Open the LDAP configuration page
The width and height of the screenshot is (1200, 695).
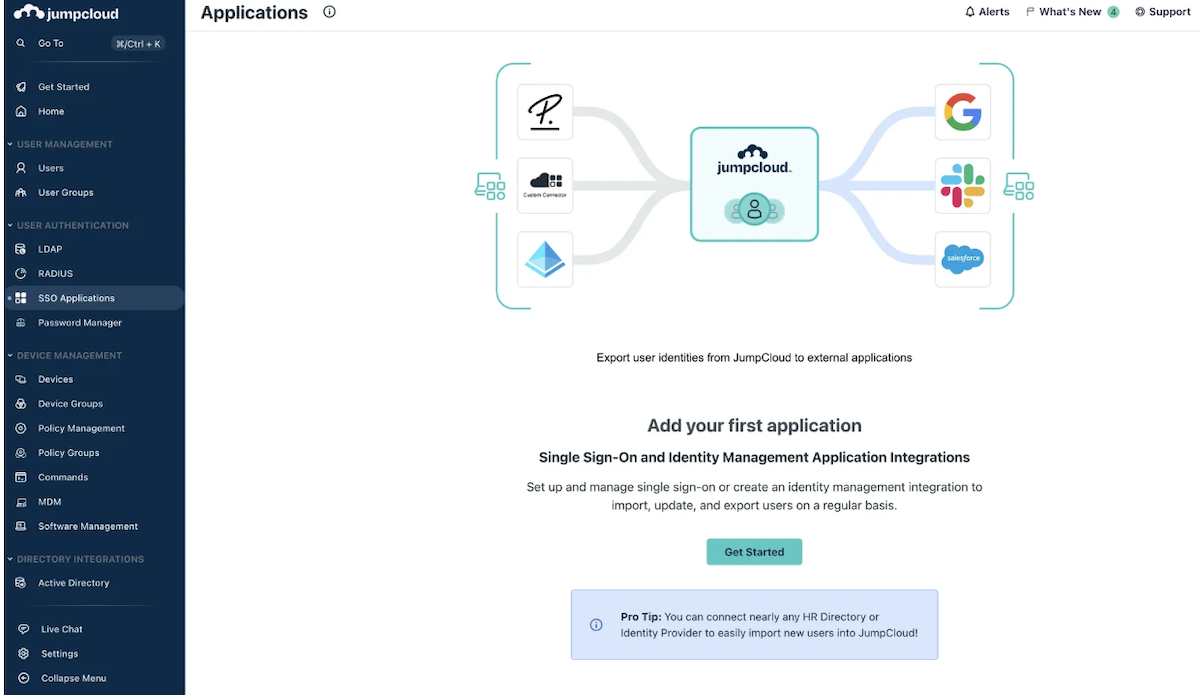pyautogui.click(x=48, y=248)
